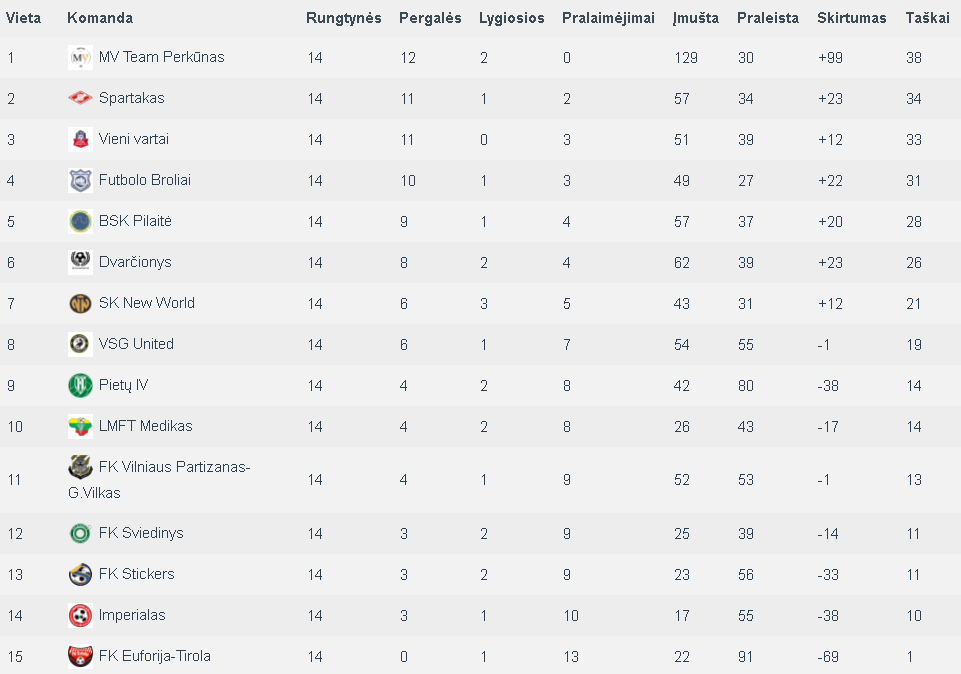This screenshot has width=961, height=674.
Task: Open the FK Stickers logo icon
Action: point(80,575)
